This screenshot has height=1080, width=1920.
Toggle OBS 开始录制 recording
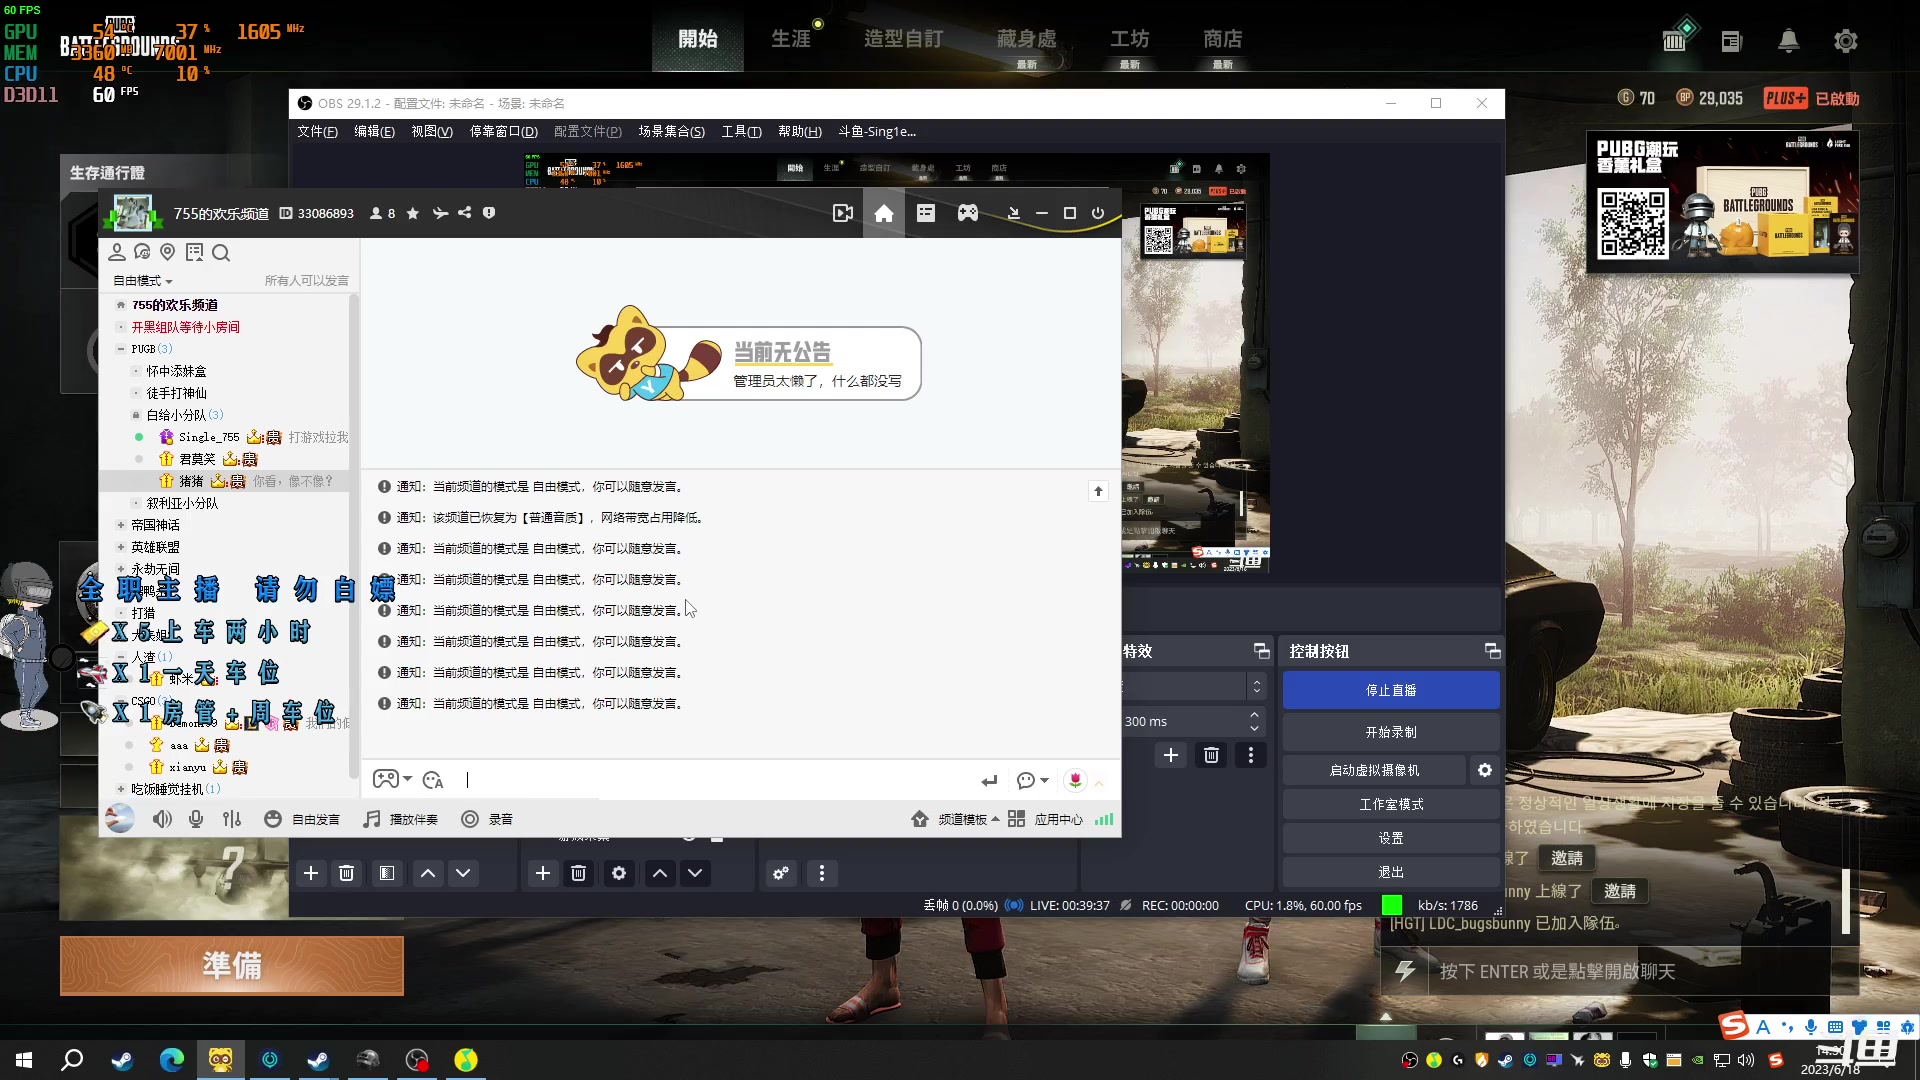point(1391,732)
